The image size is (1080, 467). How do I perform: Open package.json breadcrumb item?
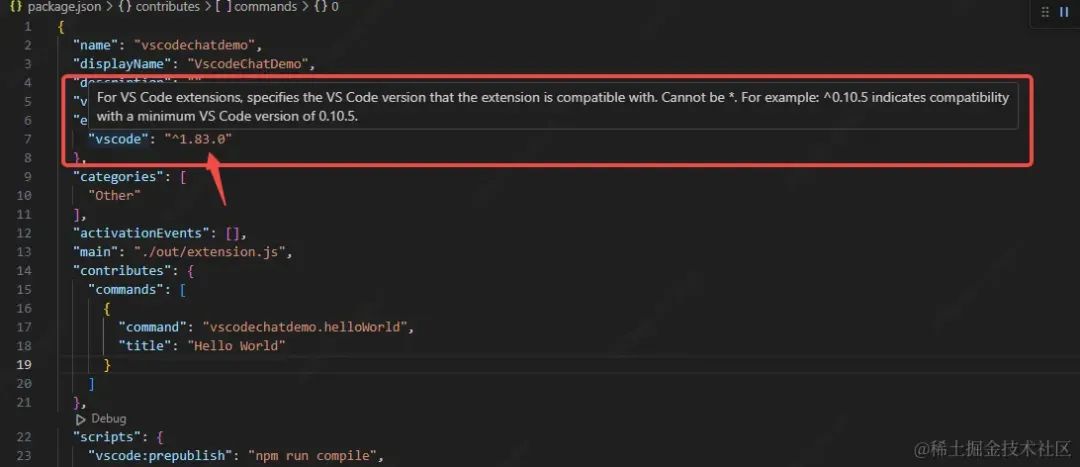click(x=65, y=8)
